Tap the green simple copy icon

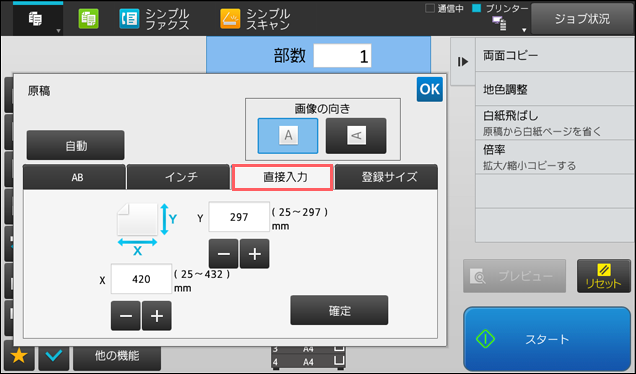(88, 19)
